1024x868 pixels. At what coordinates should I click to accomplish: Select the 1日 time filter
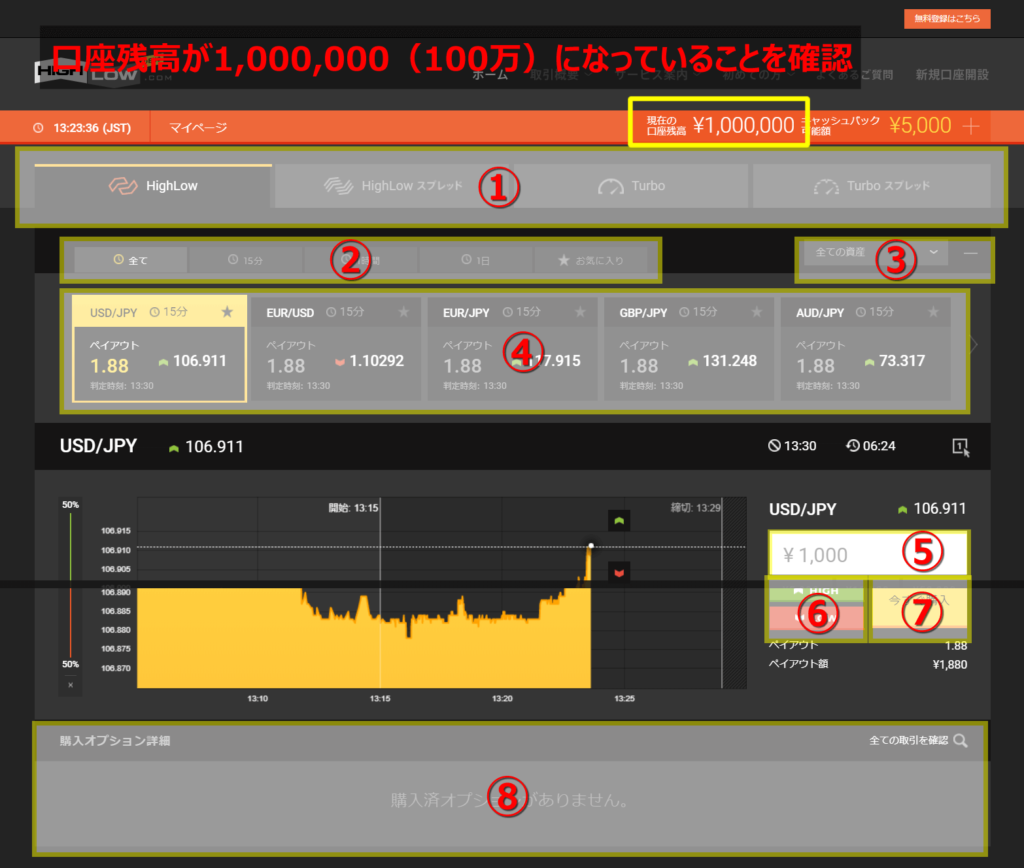475,260
